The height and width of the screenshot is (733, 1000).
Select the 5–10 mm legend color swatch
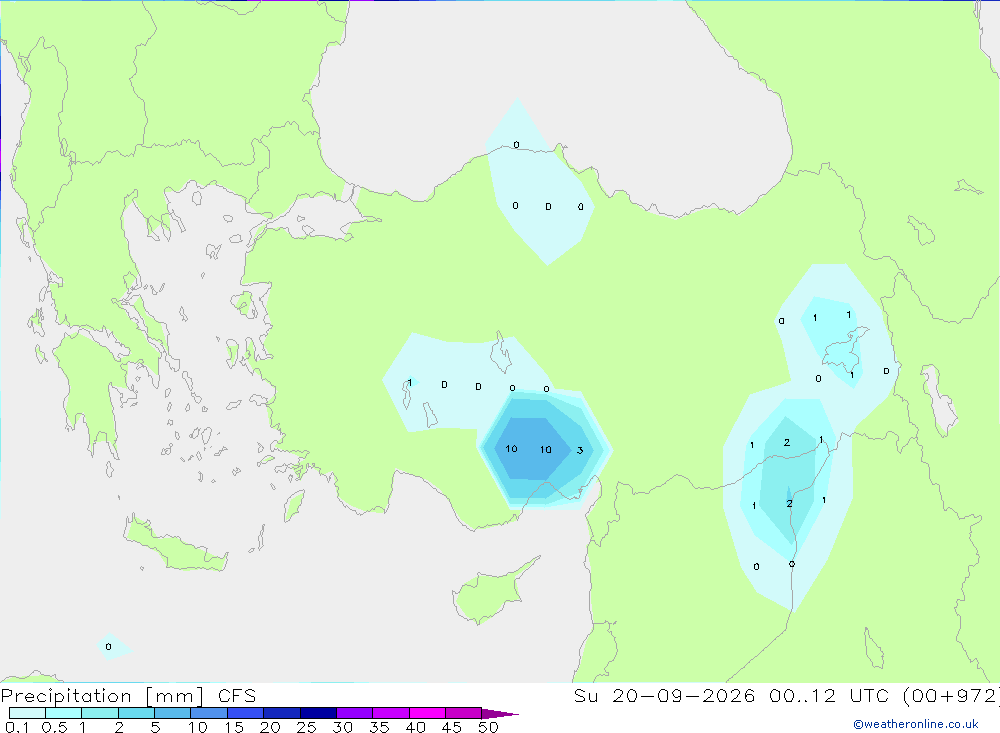pos(172,713)
